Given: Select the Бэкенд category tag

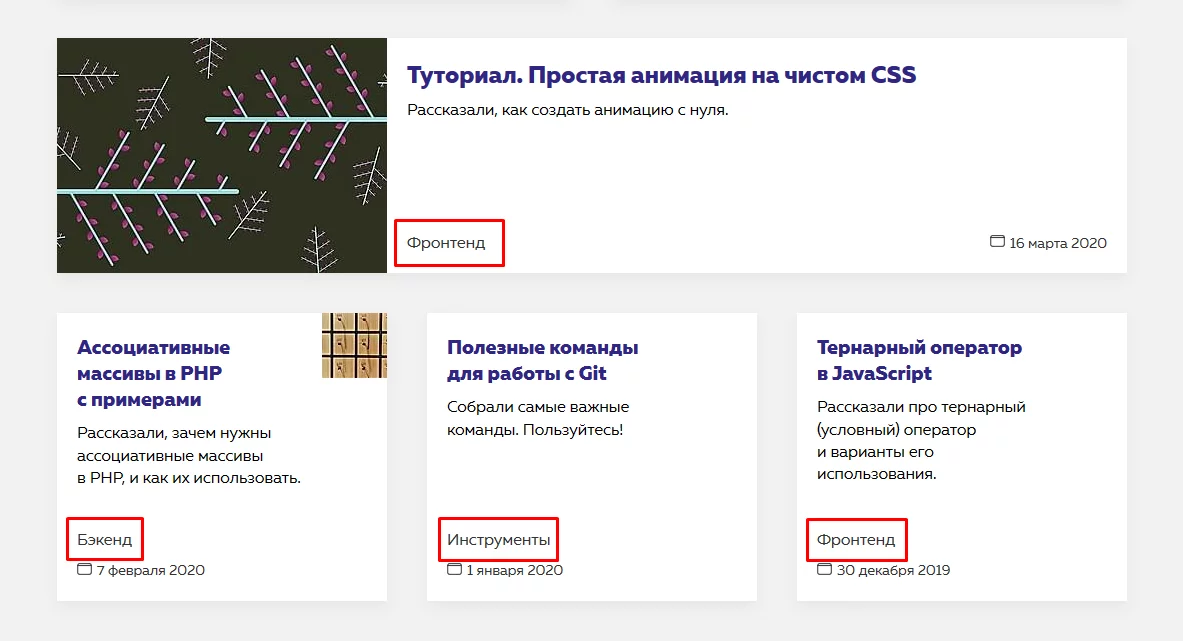Looking at the screenshot, I should pyautogui.click(x=105, y=538).
